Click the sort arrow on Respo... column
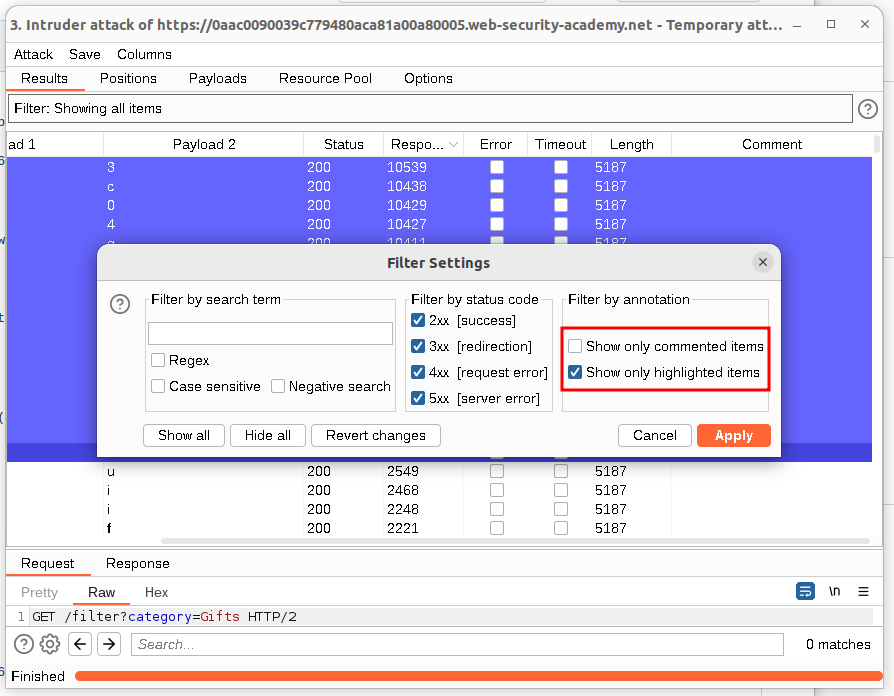 453,145
